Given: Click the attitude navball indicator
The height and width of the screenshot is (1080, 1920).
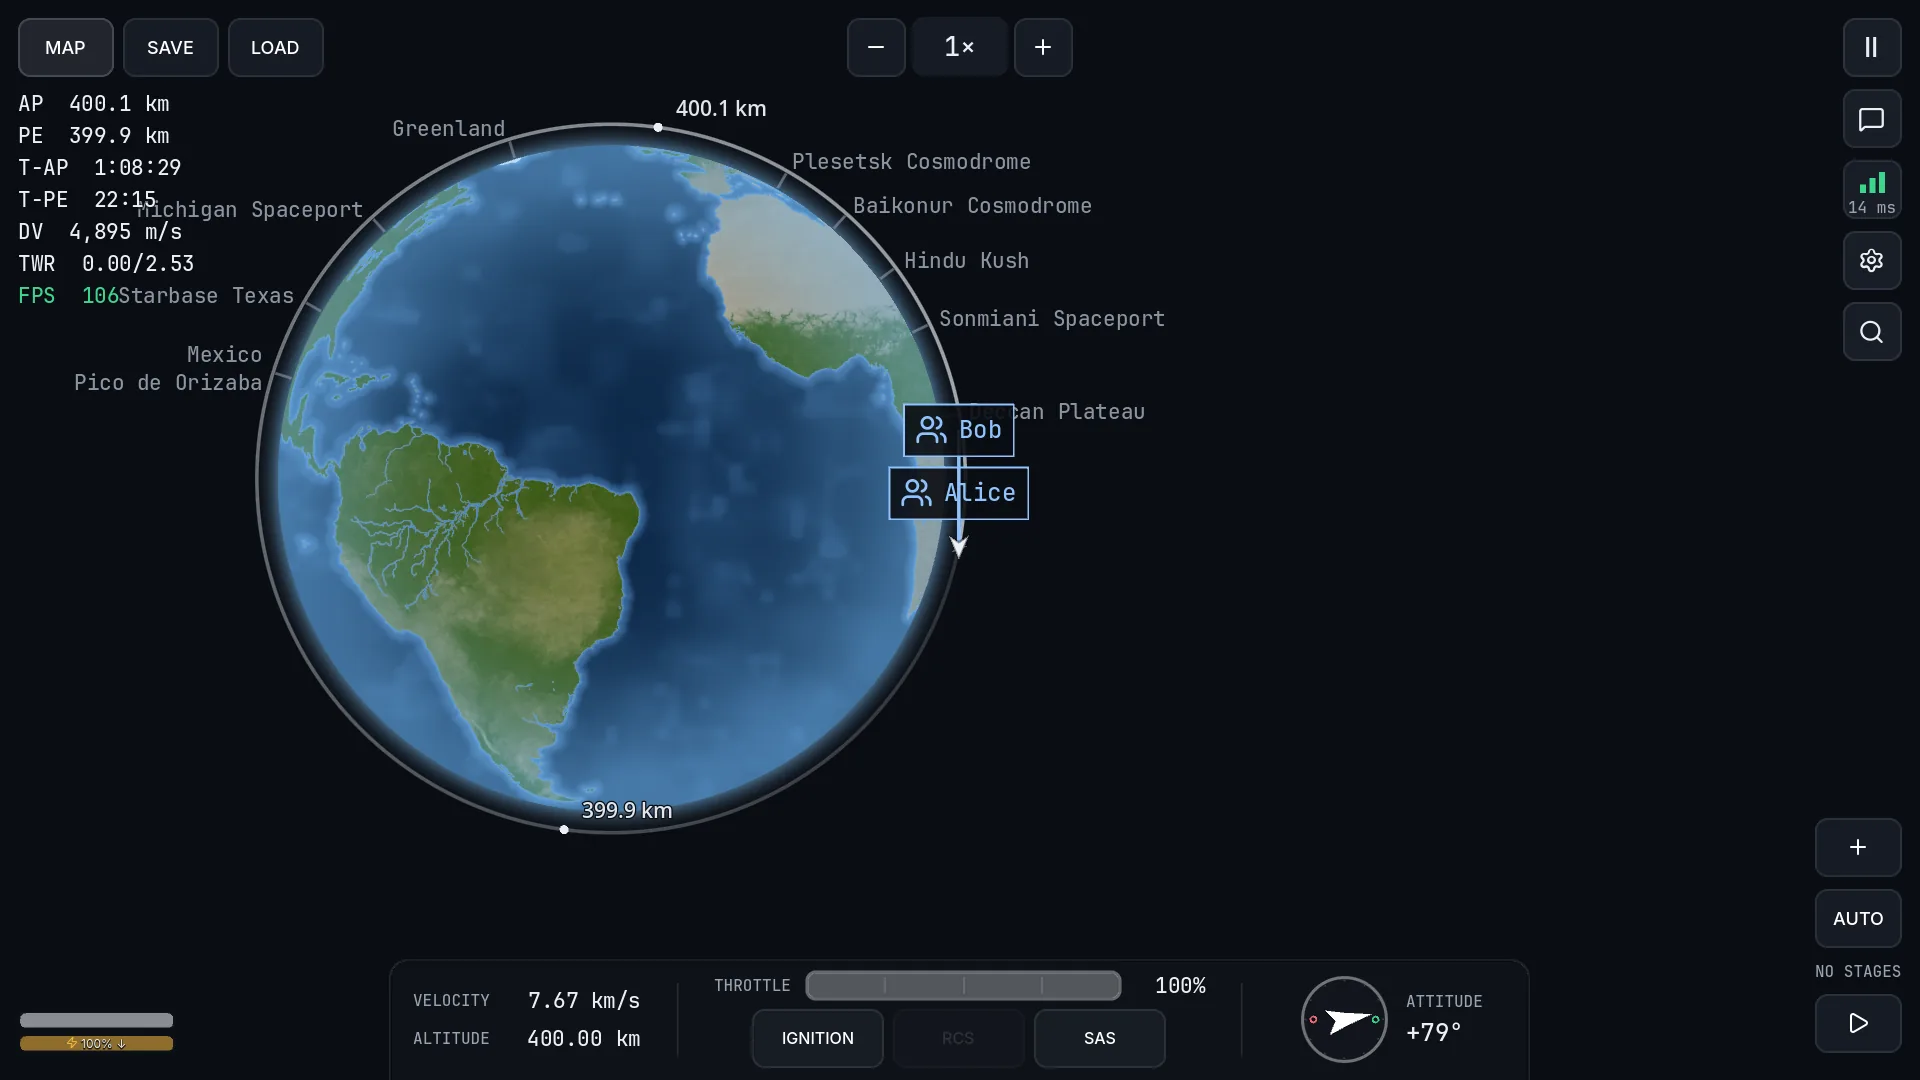Looking at the screenshot, I should coord(1344,1019).
